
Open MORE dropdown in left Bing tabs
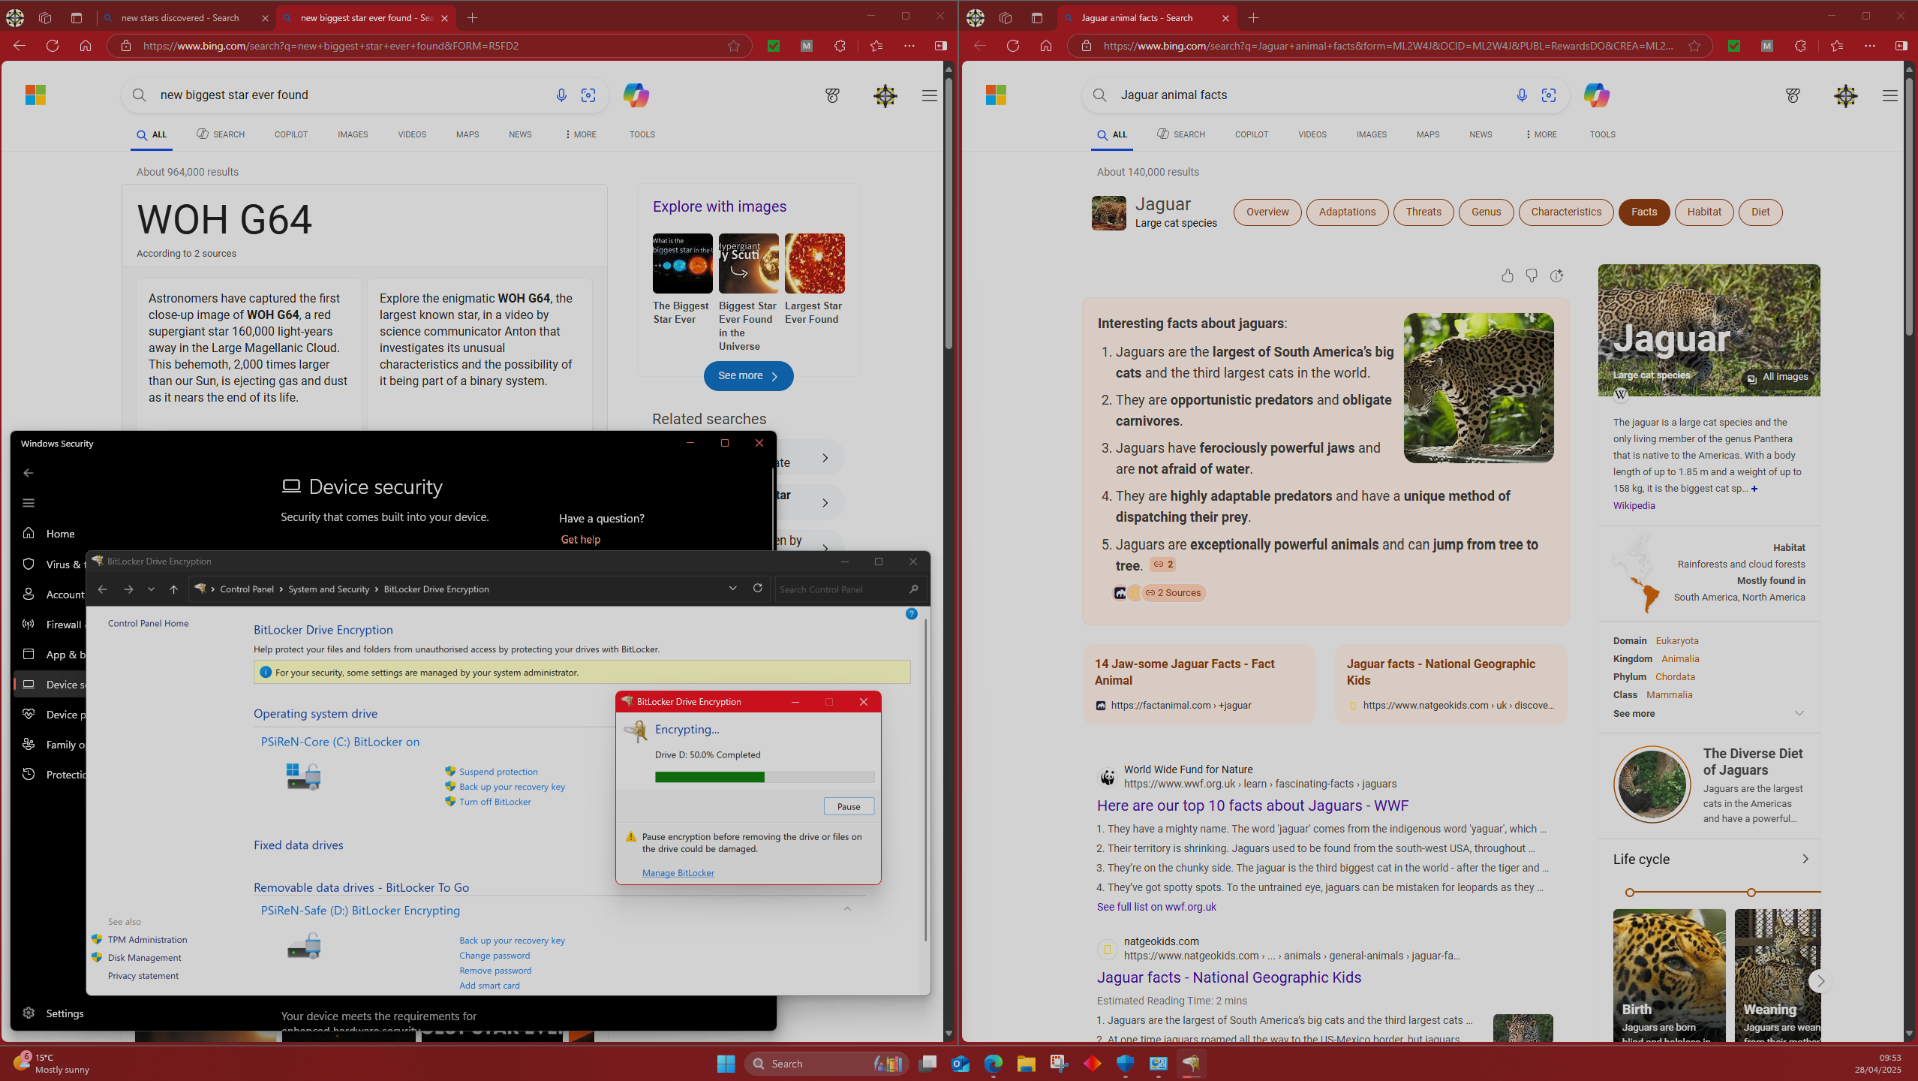pos(580,134)
